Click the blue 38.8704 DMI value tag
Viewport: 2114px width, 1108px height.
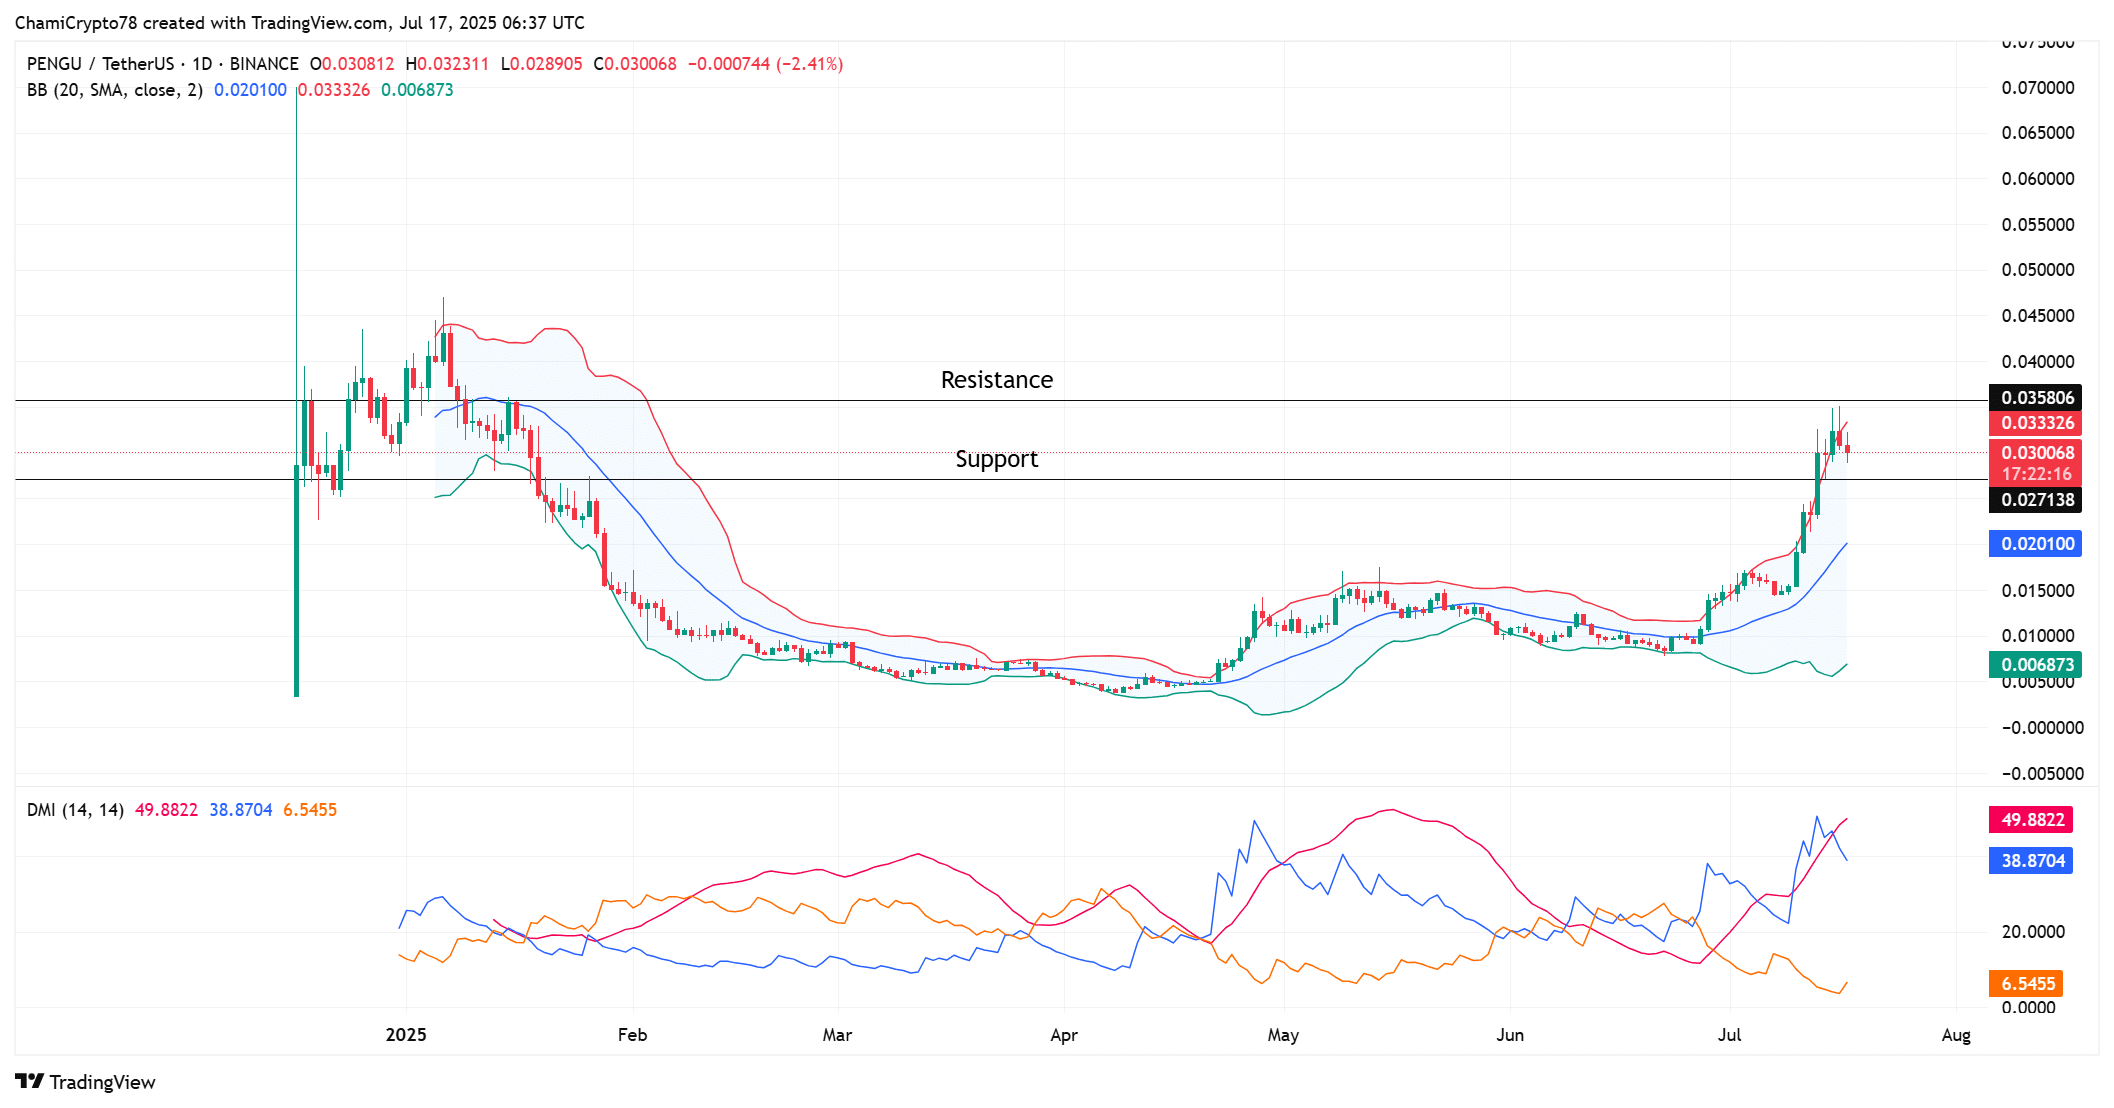[2031, 861]
